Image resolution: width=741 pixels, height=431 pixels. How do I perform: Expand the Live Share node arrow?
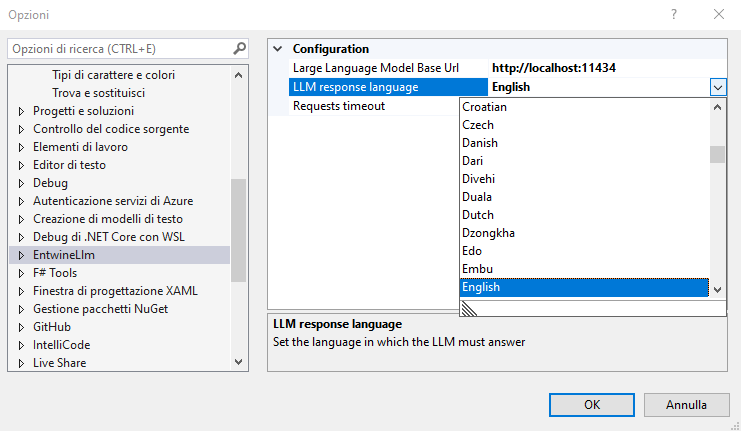[21, 363]
